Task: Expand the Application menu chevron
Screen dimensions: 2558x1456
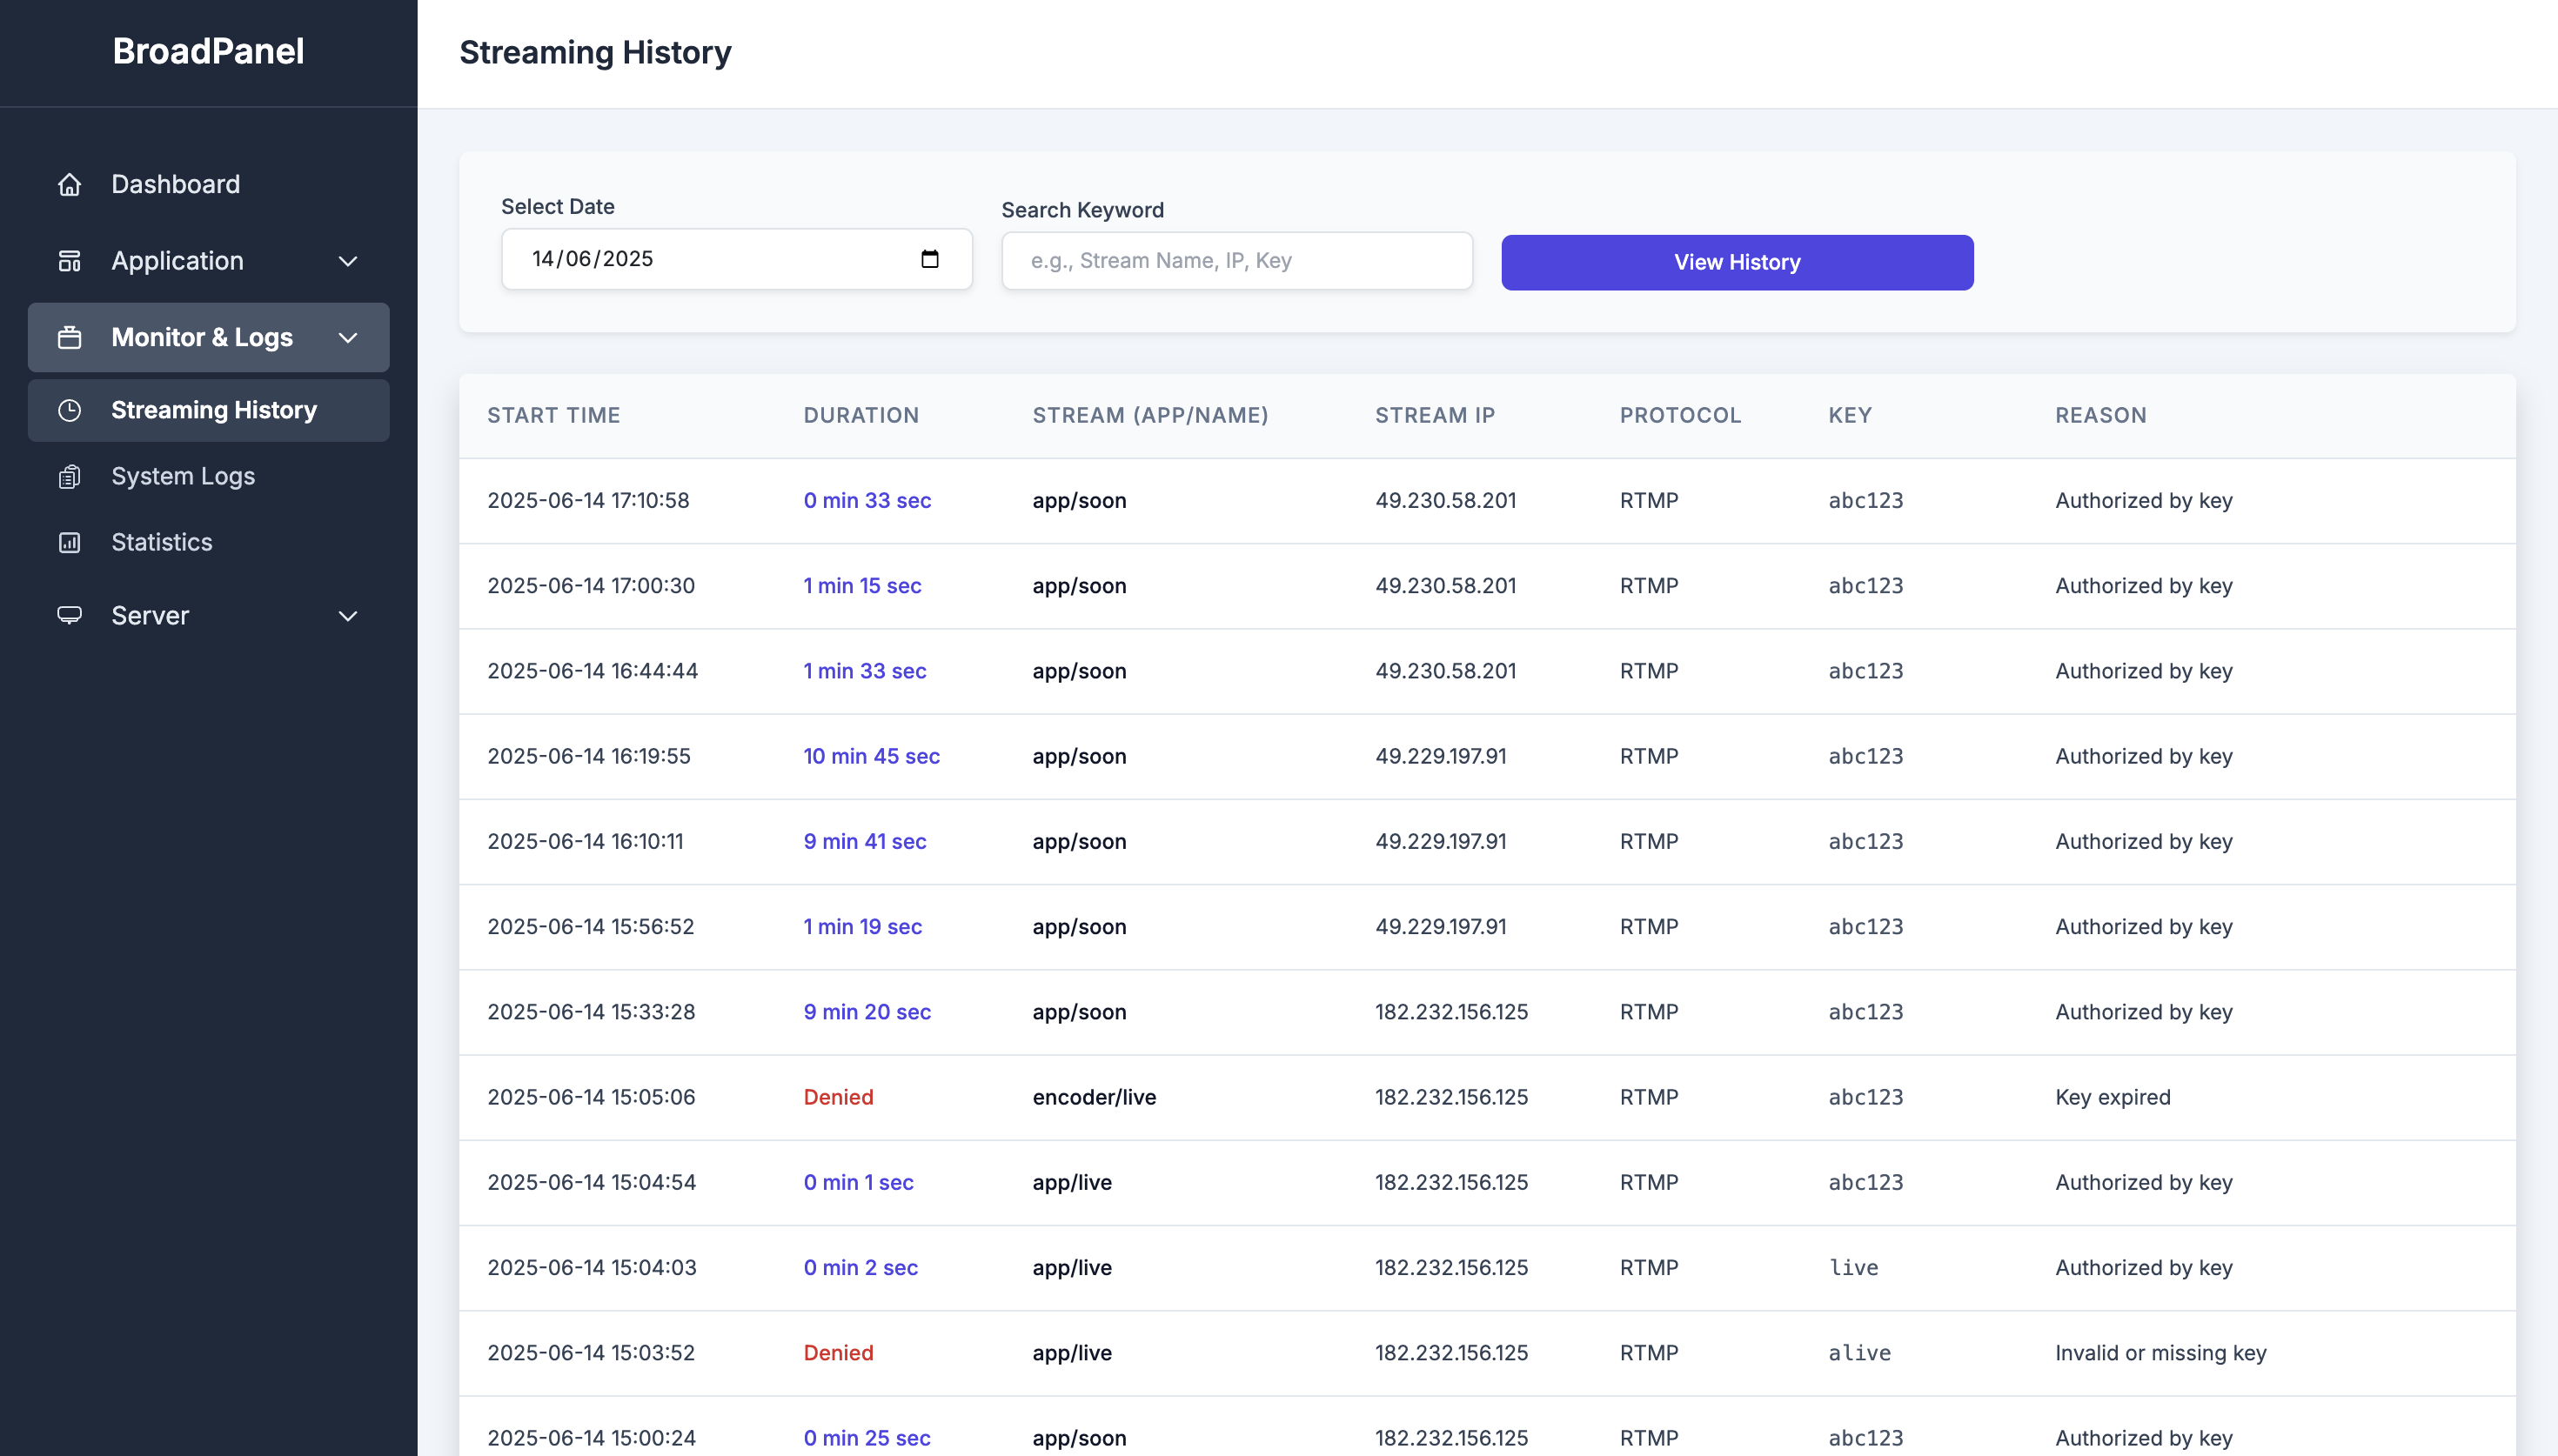Action: 348,261
